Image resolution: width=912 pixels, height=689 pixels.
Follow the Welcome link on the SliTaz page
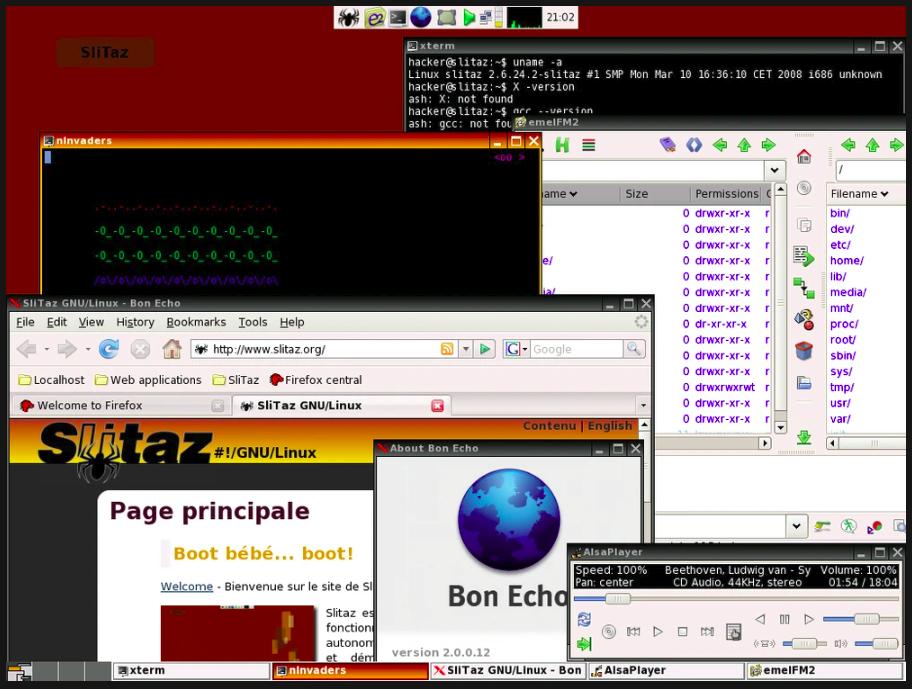(x=186, y=586)
